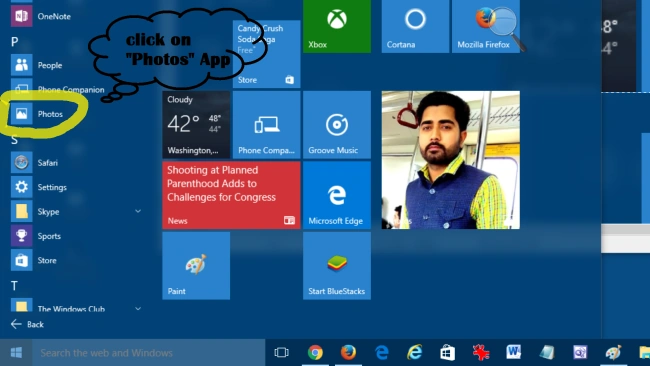Open Firefox on the taskbar
Viewport: 650px width, 366px height.
click(x=348, y=353)
